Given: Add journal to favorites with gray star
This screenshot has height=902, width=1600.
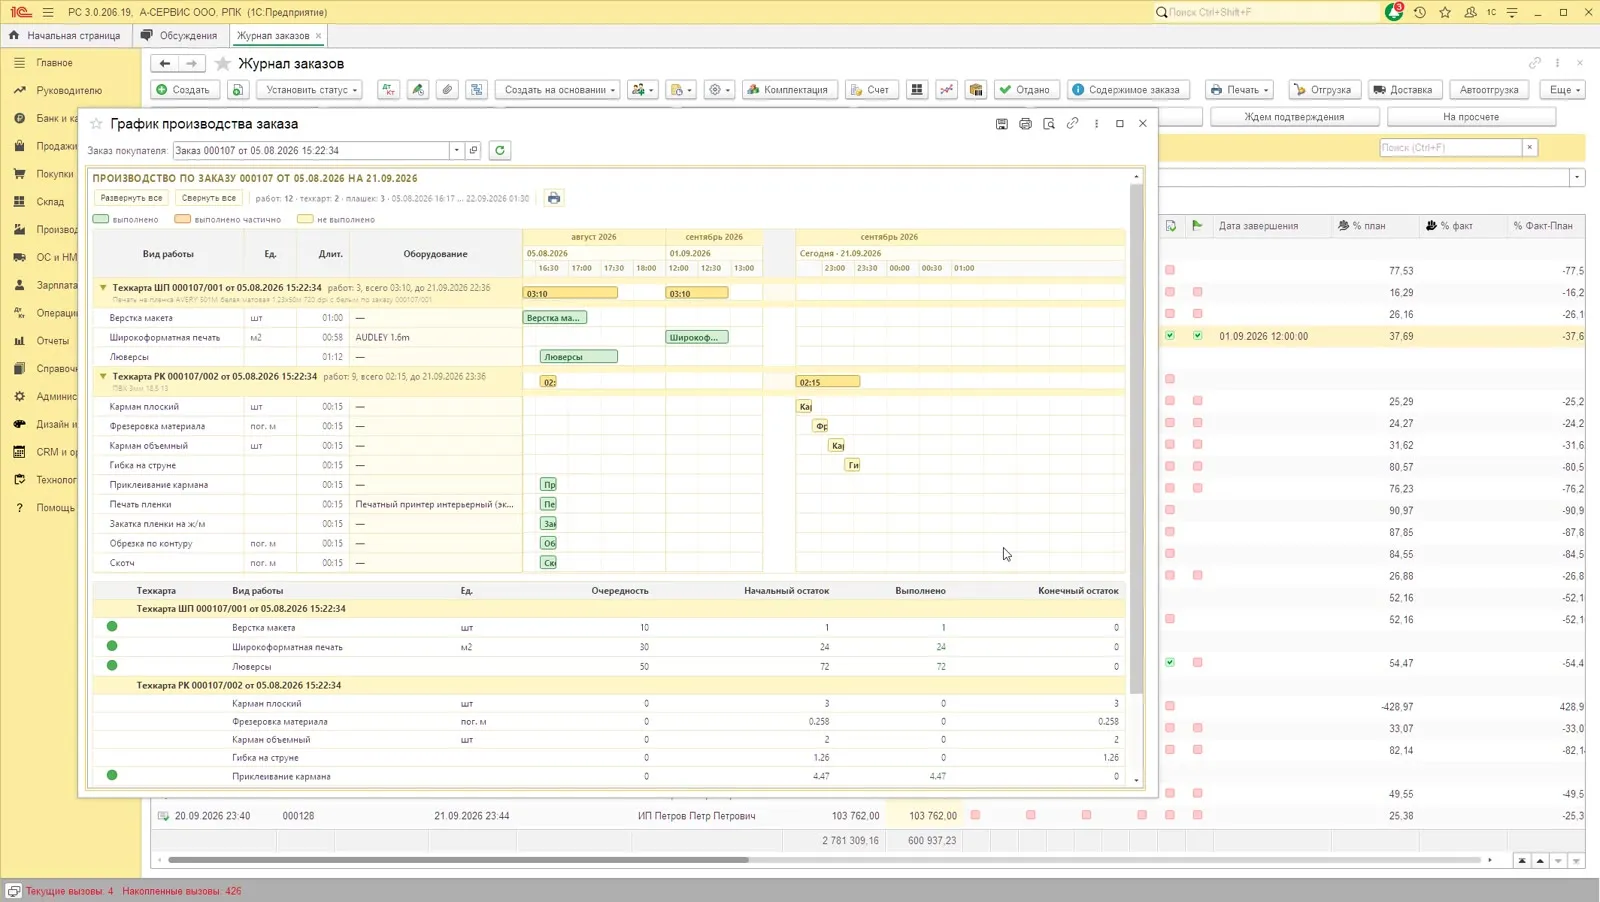Looking at the screenshot, I should coord(223,63).
